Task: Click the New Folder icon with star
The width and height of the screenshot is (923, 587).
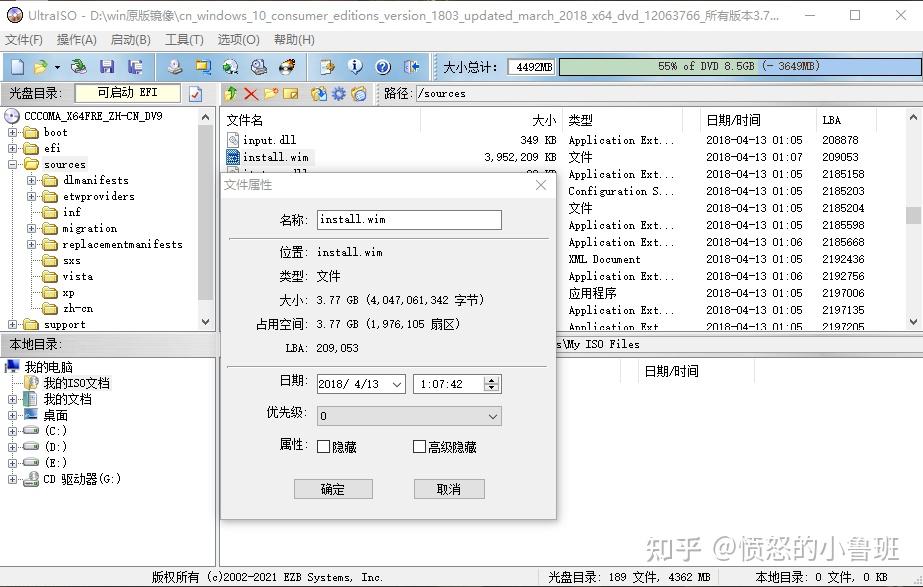Action: point(271,93)
